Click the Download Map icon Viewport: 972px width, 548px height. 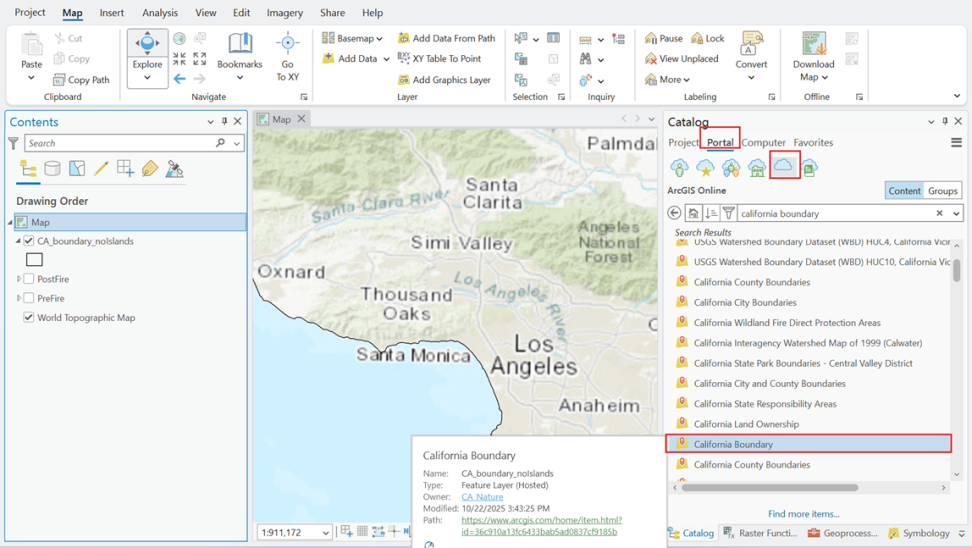[813, 45]
